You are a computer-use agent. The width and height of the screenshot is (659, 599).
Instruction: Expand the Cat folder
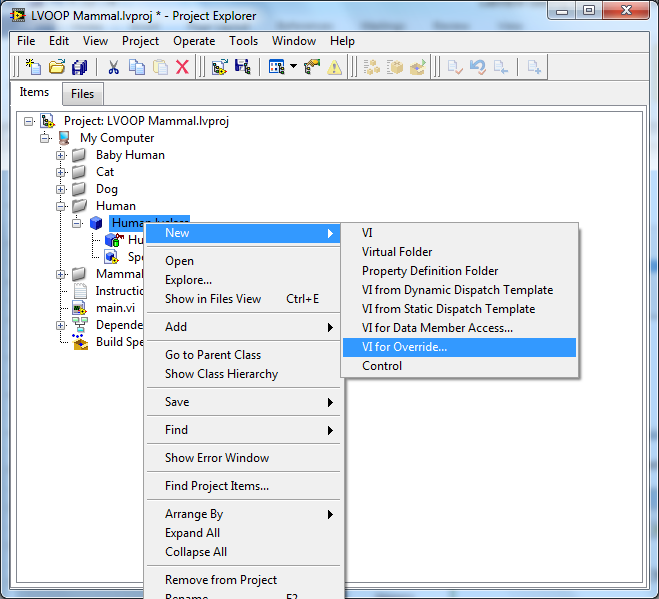point(61,172)
